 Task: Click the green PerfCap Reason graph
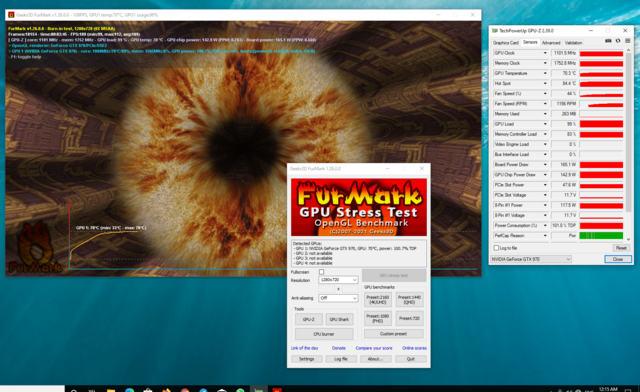coord(601,236)
